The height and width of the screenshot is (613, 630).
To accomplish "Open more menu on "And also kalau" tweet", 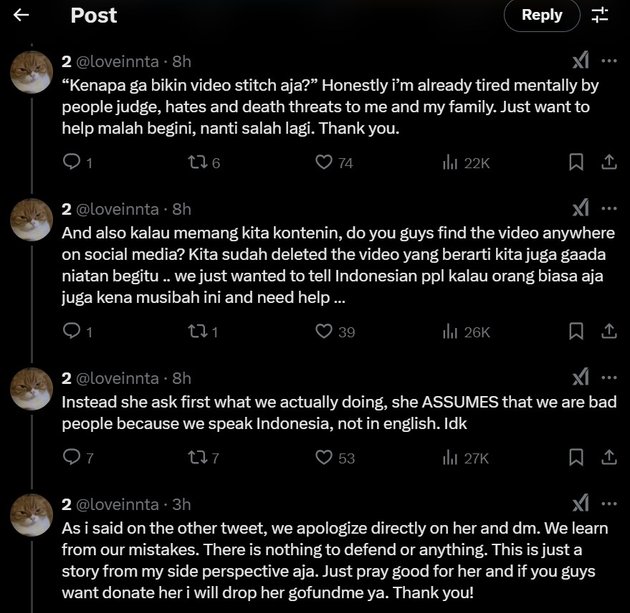I will point(608,208).
